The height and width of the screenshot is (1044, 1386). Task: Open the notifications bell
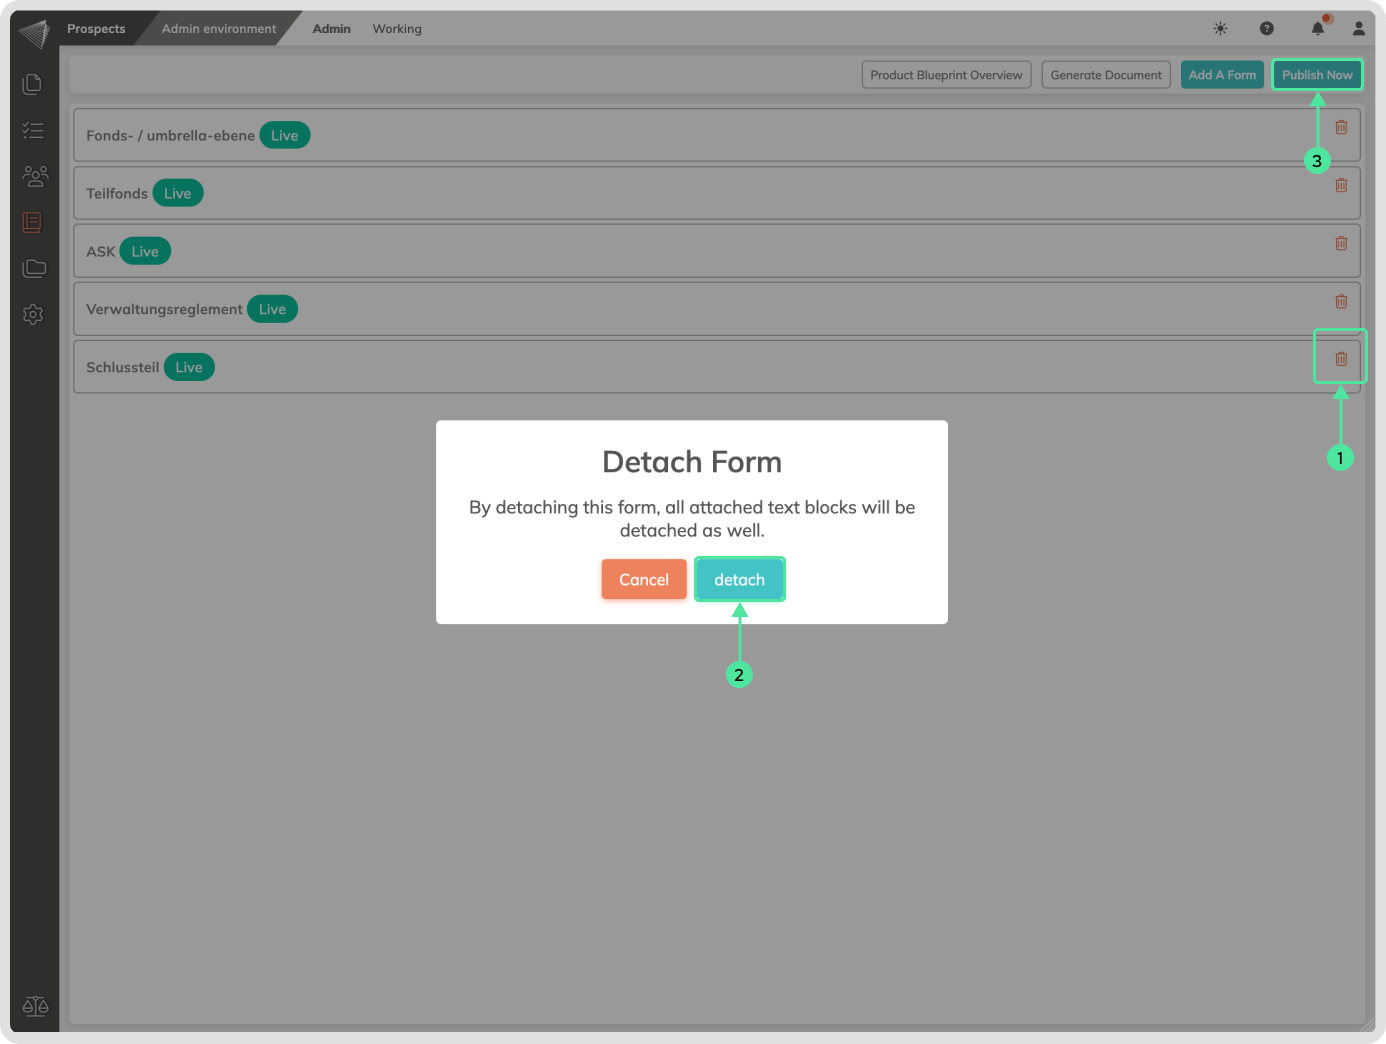pos(1318,29)
